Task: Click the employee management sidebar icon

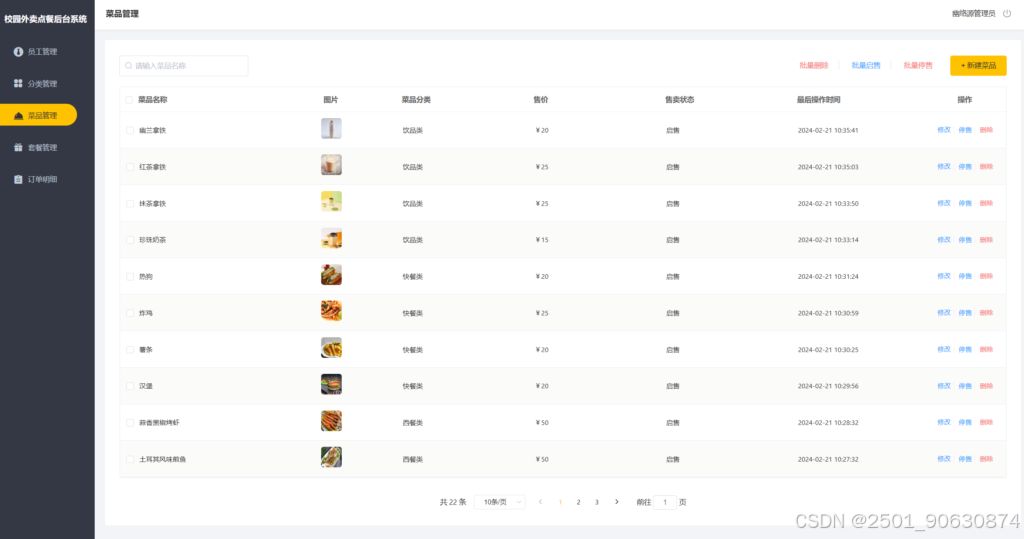Action: click(x=18, y=51)
